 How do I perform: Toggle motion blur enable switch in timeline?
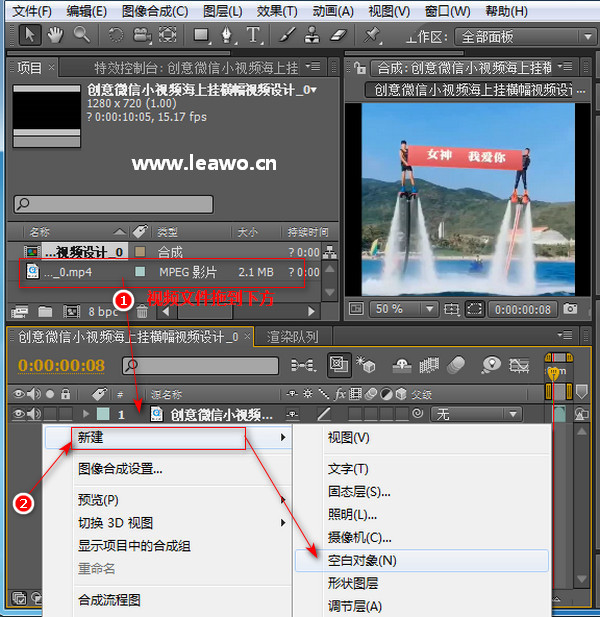pos(456,365)
